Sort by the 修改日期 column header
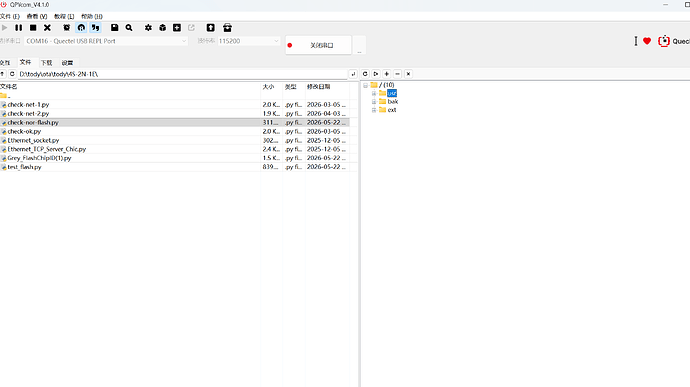This screenshot has width=690, height=387. [x=327, y=87]
